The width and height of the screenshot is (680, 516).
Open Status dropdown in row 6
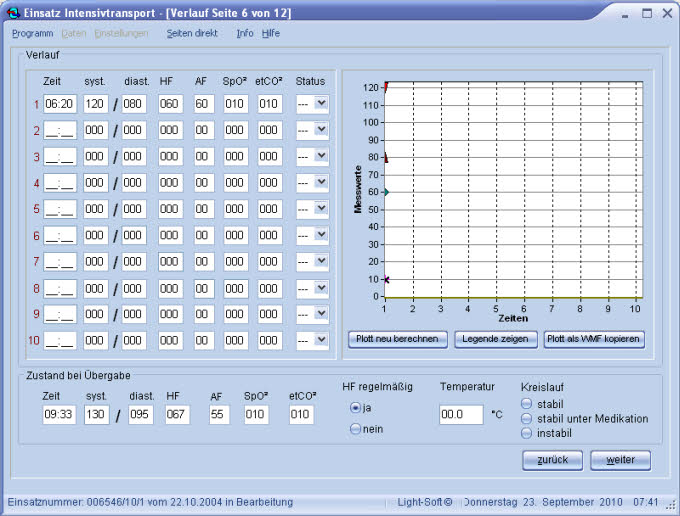coord(321,235)
